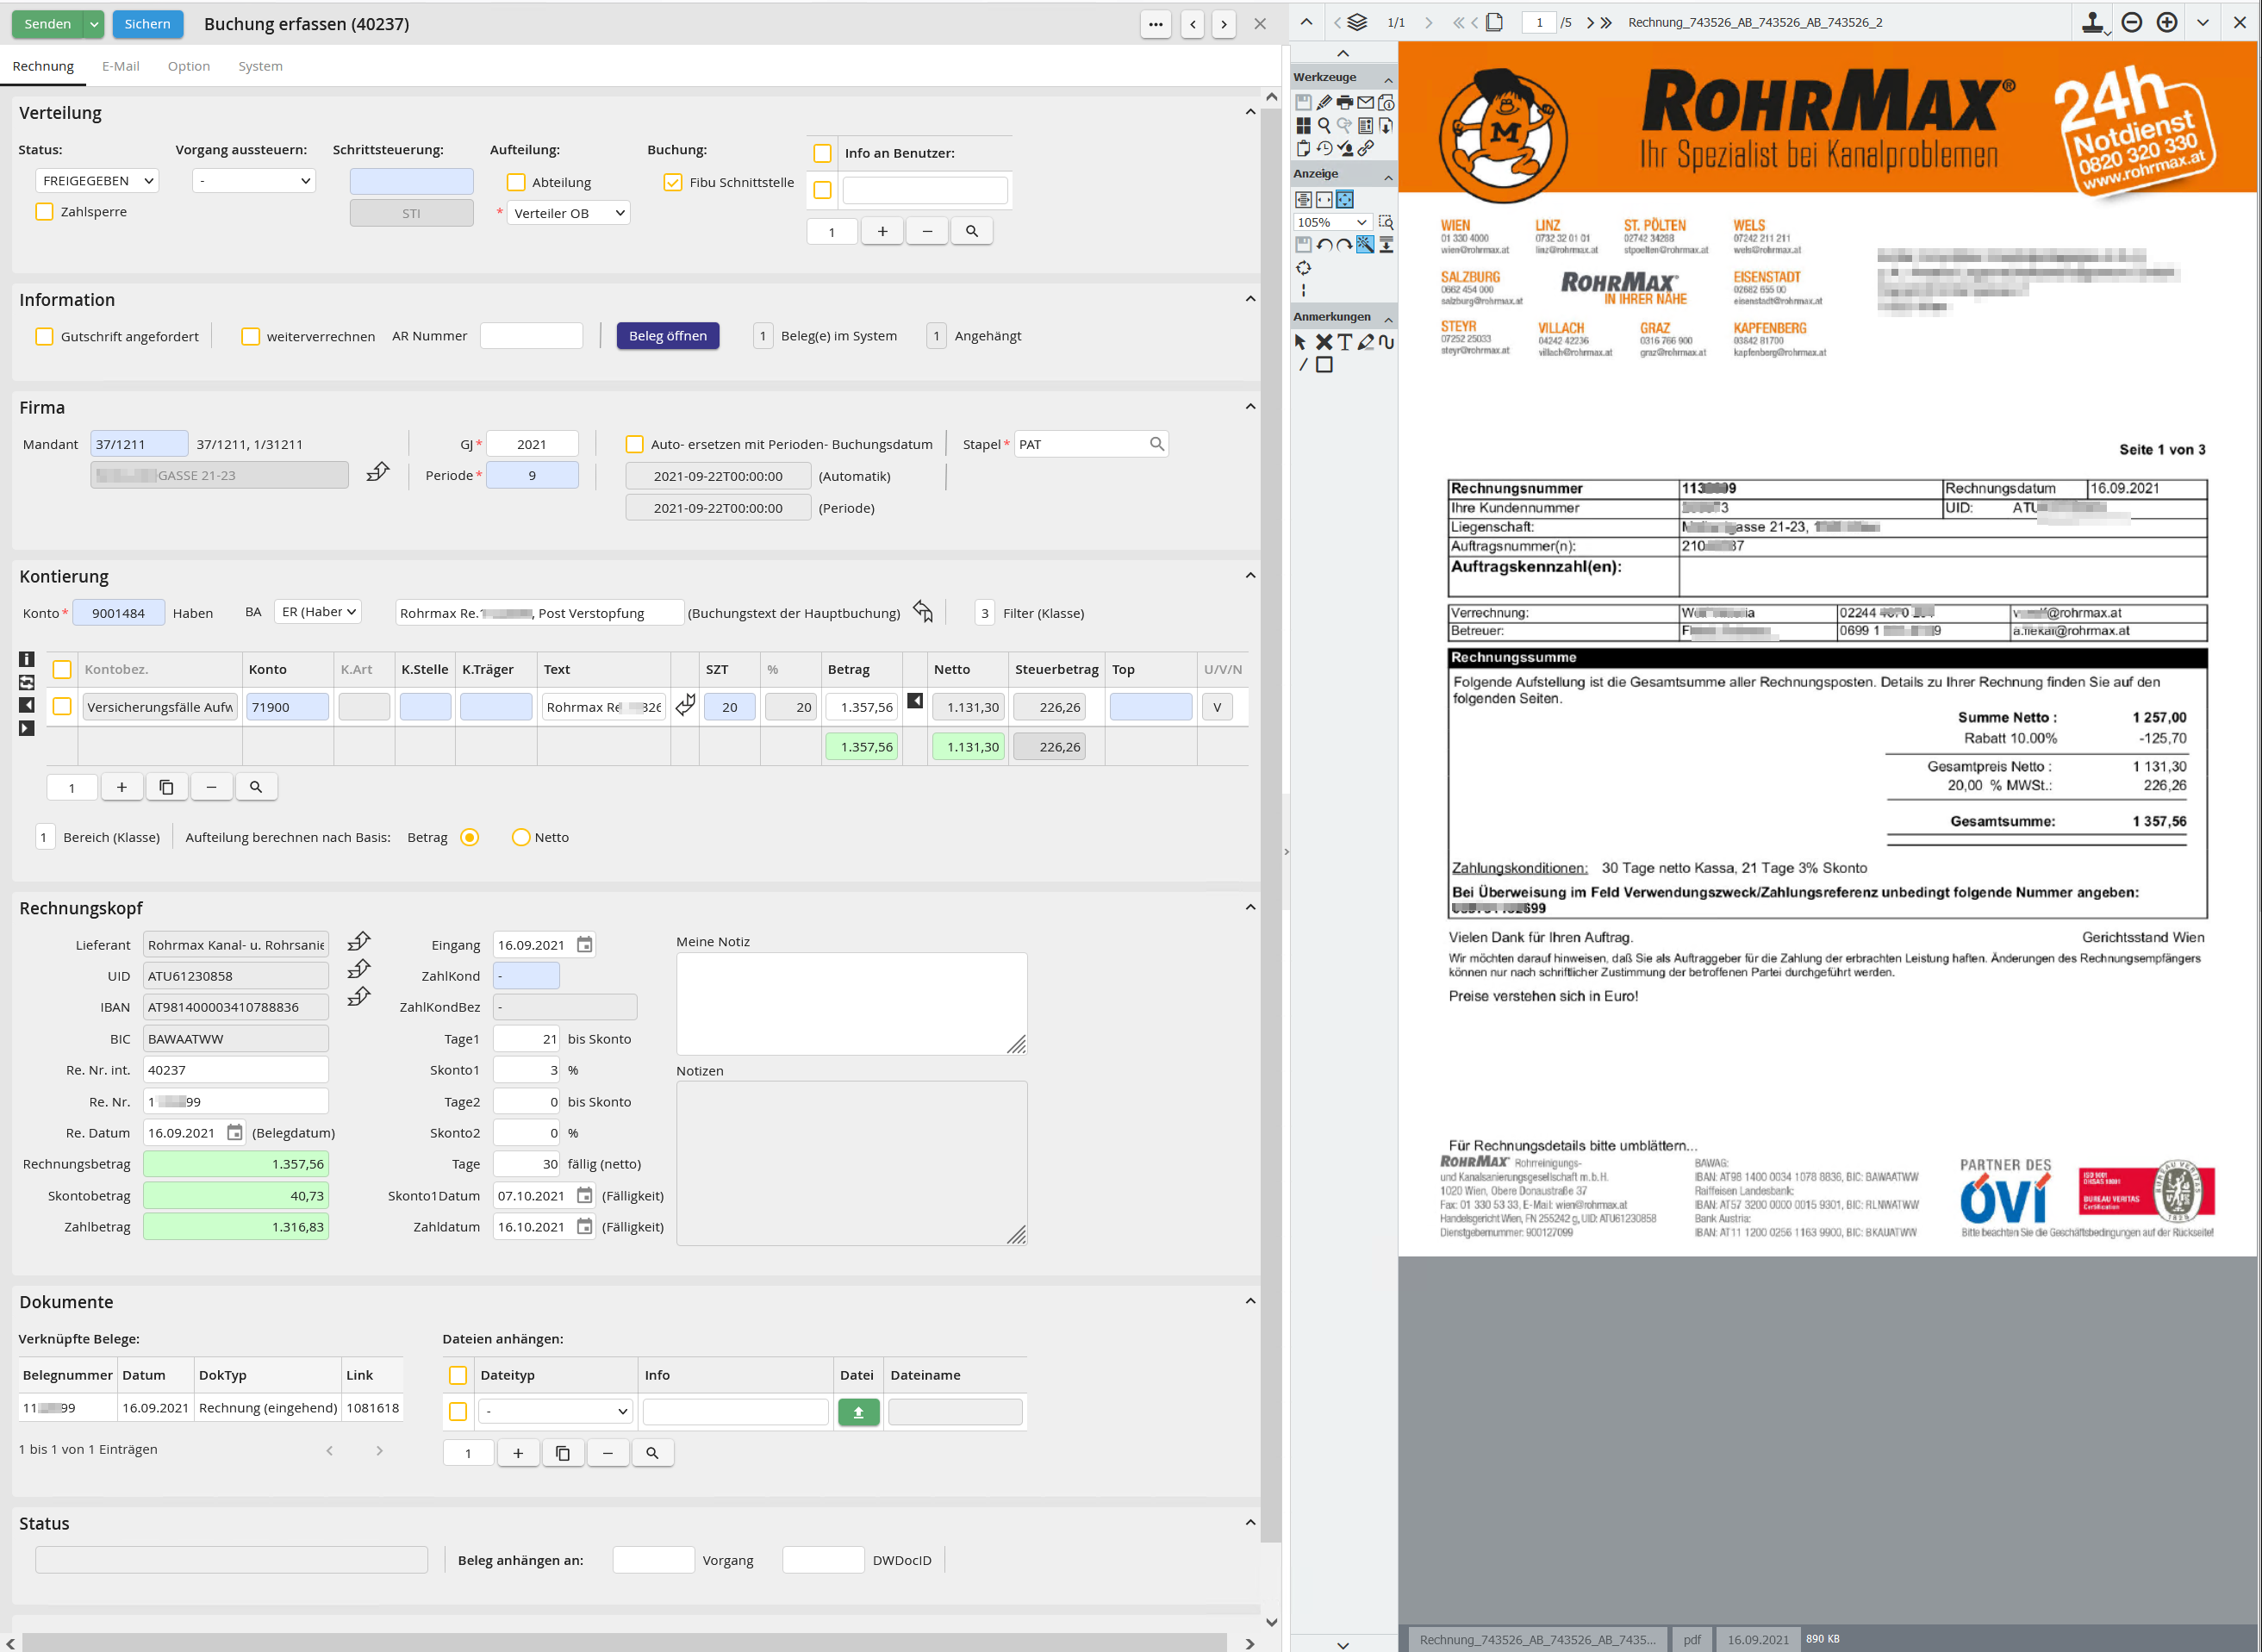Open the Verteiler OB dropdown

568,213
